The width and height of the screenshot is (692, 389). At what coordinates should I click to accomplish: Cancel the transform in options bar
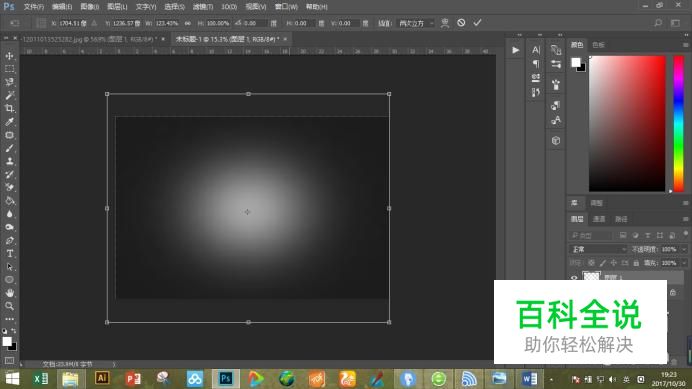pos(461,23)
